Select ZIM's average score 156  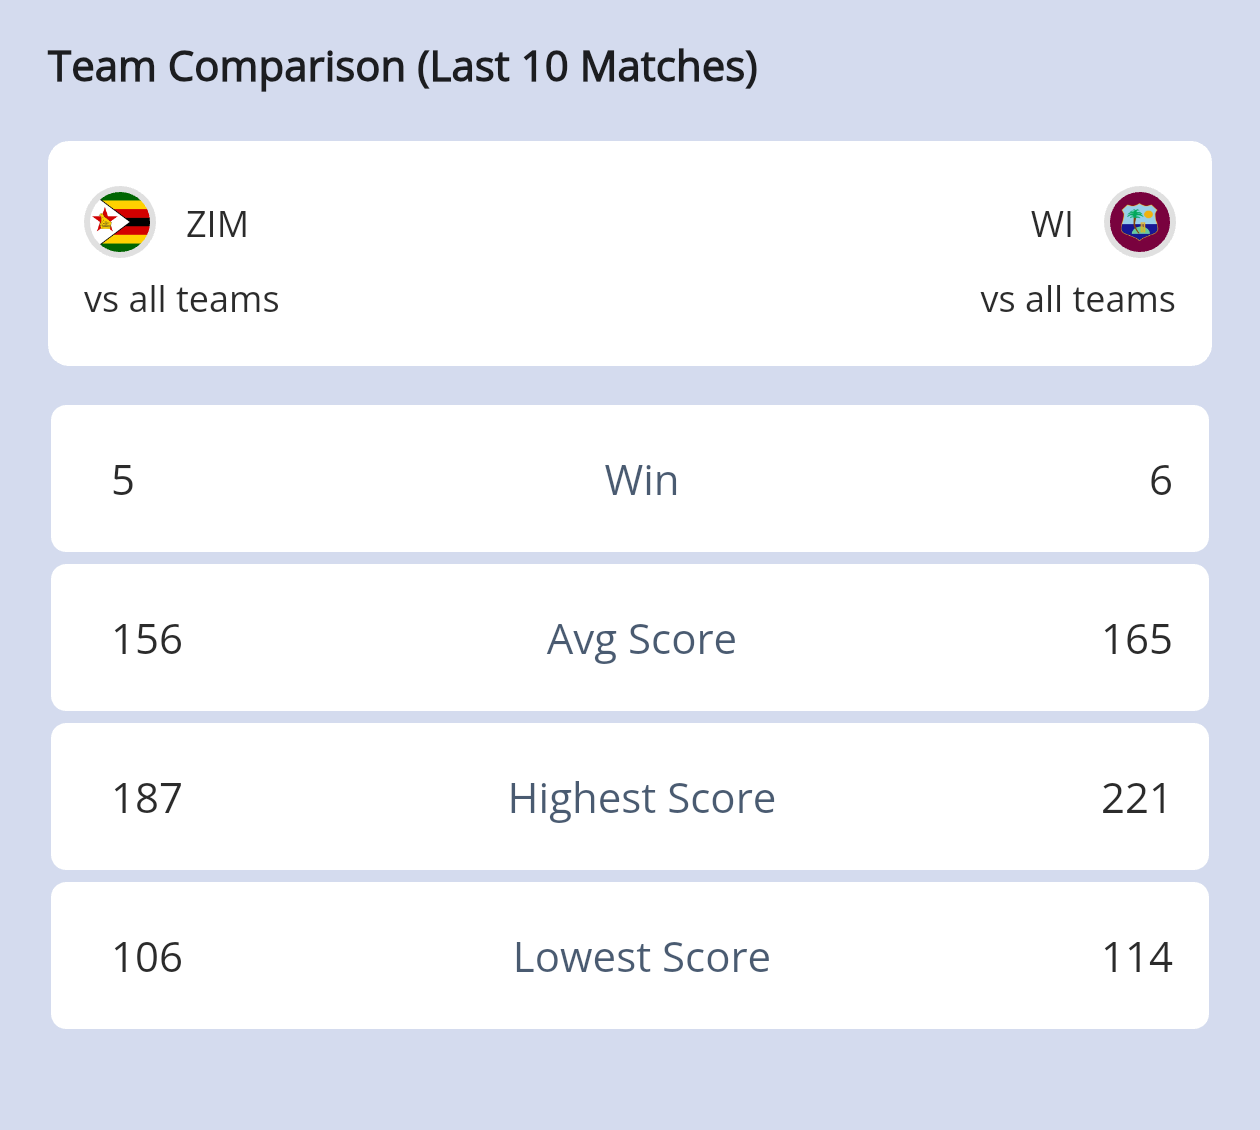point(147,639)
